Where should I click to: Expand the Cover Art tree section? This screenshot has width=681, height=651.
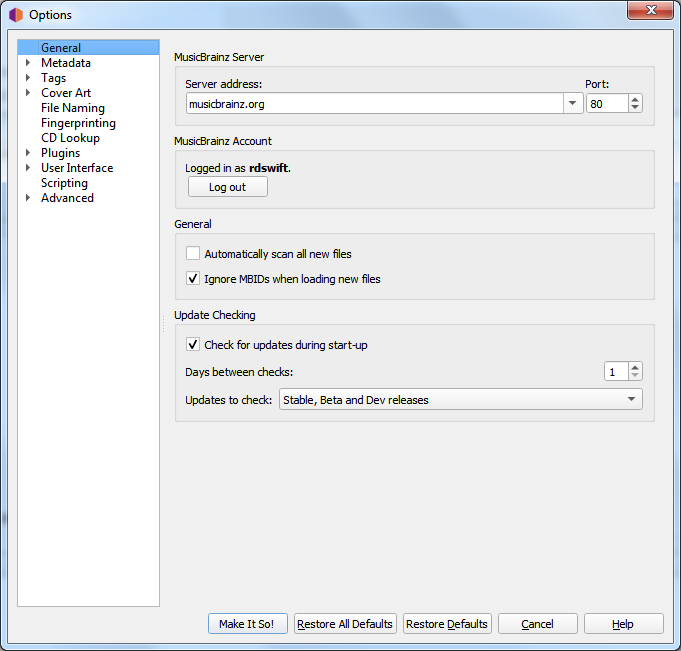coord(28,93)
